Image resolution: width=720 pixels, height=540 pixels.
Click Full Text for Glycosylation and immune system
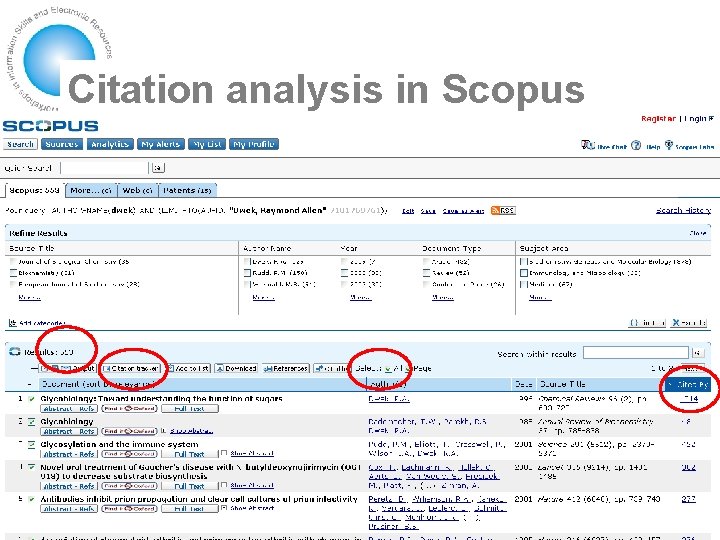pos(189,455)
